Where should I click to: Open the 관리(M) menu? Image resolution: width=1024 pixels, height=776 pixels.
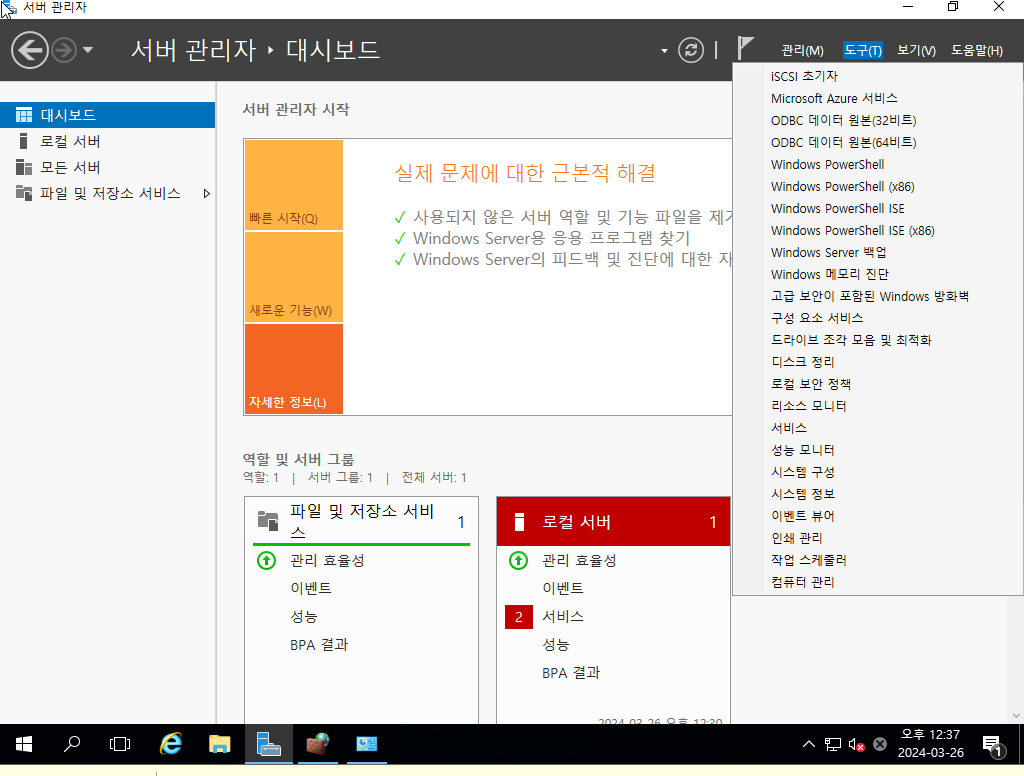tap(802, 50)
